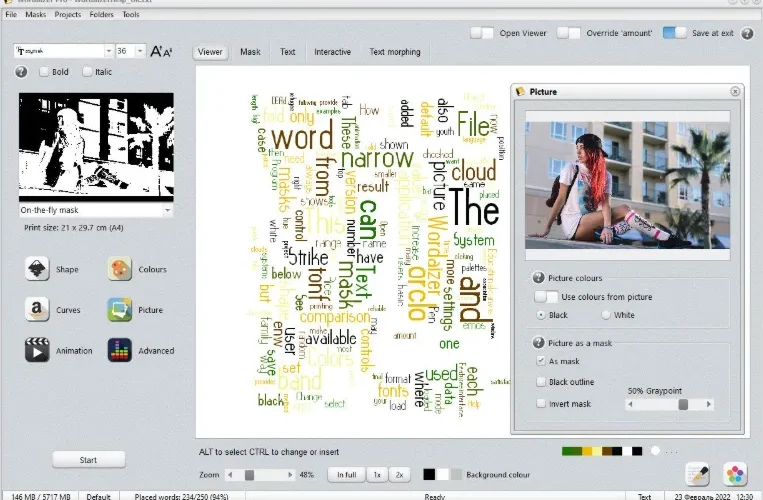Image resolution: width=763 pixels, height=500 pixels.
Task: Open the Masks menu
Action: (x=36, y=14)
